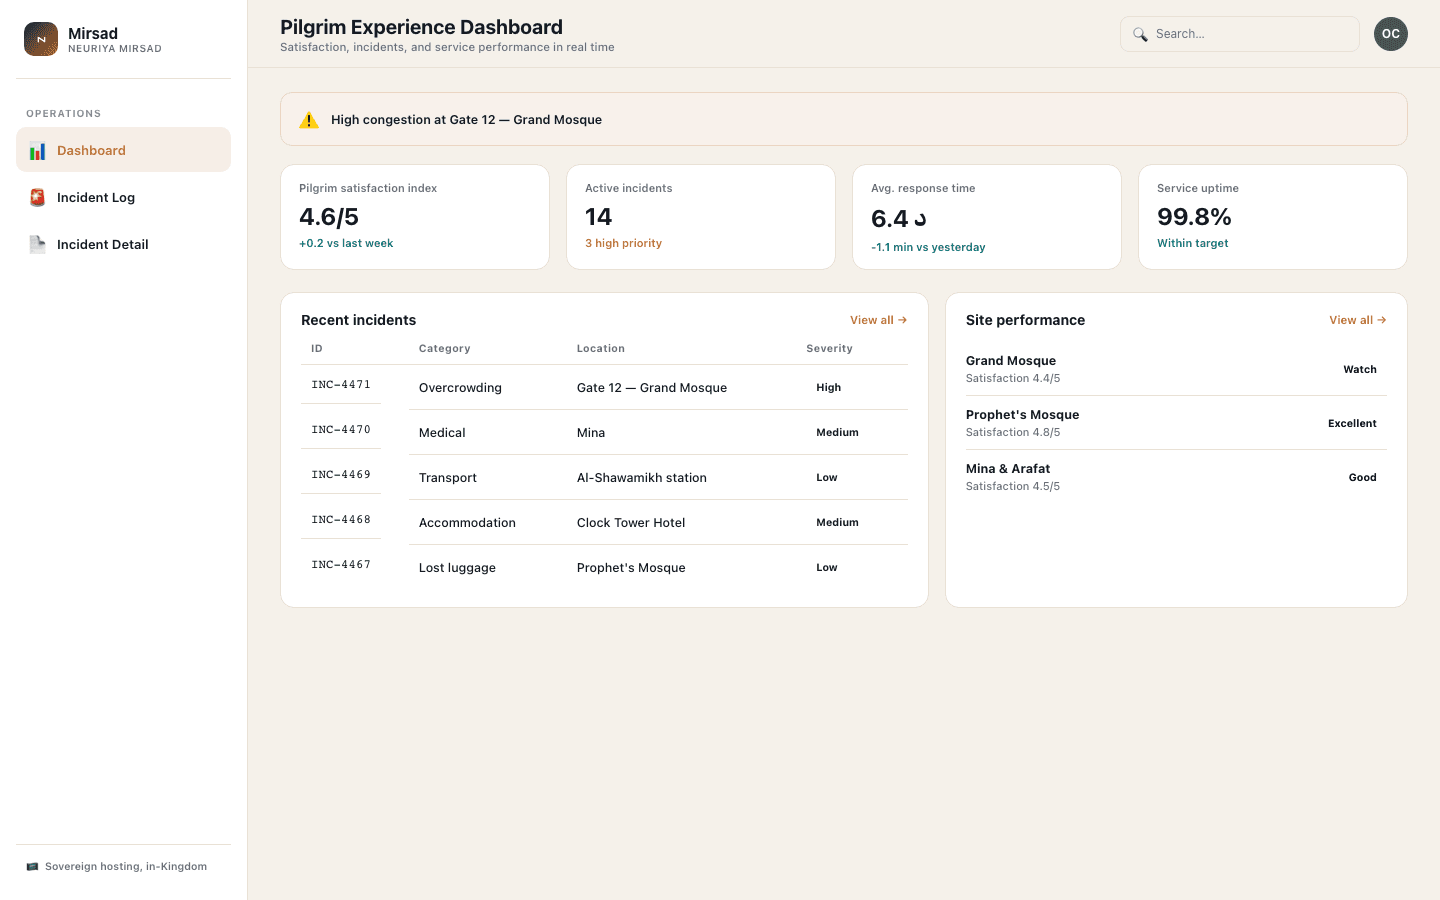Click the Mirsad logo icon
Image resolution: width=1440 pixels, height=900 pixels.
(x=41, y=39)
